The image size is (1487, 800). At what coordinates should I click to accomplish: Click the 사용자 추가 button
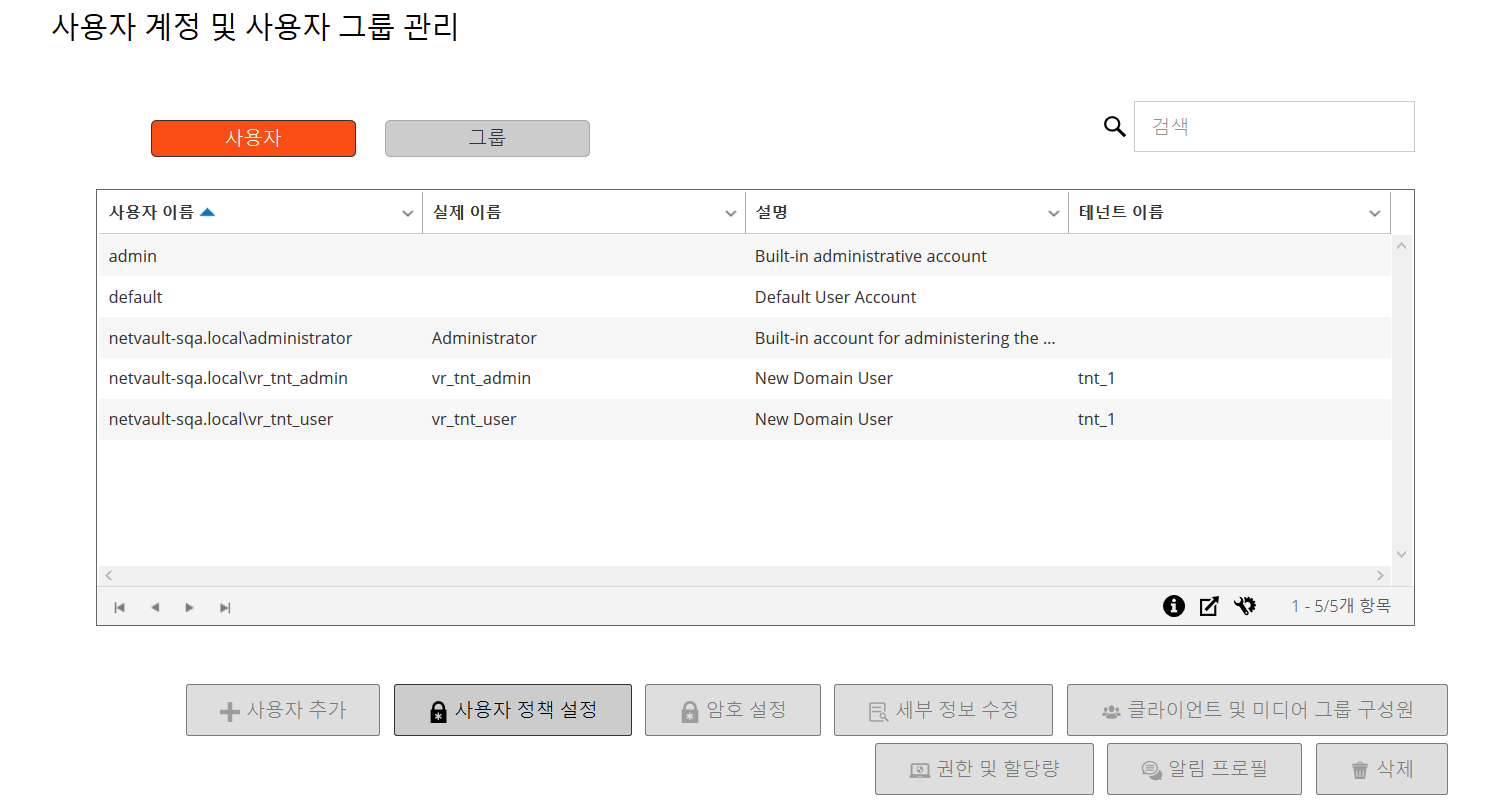pos(283,710)
